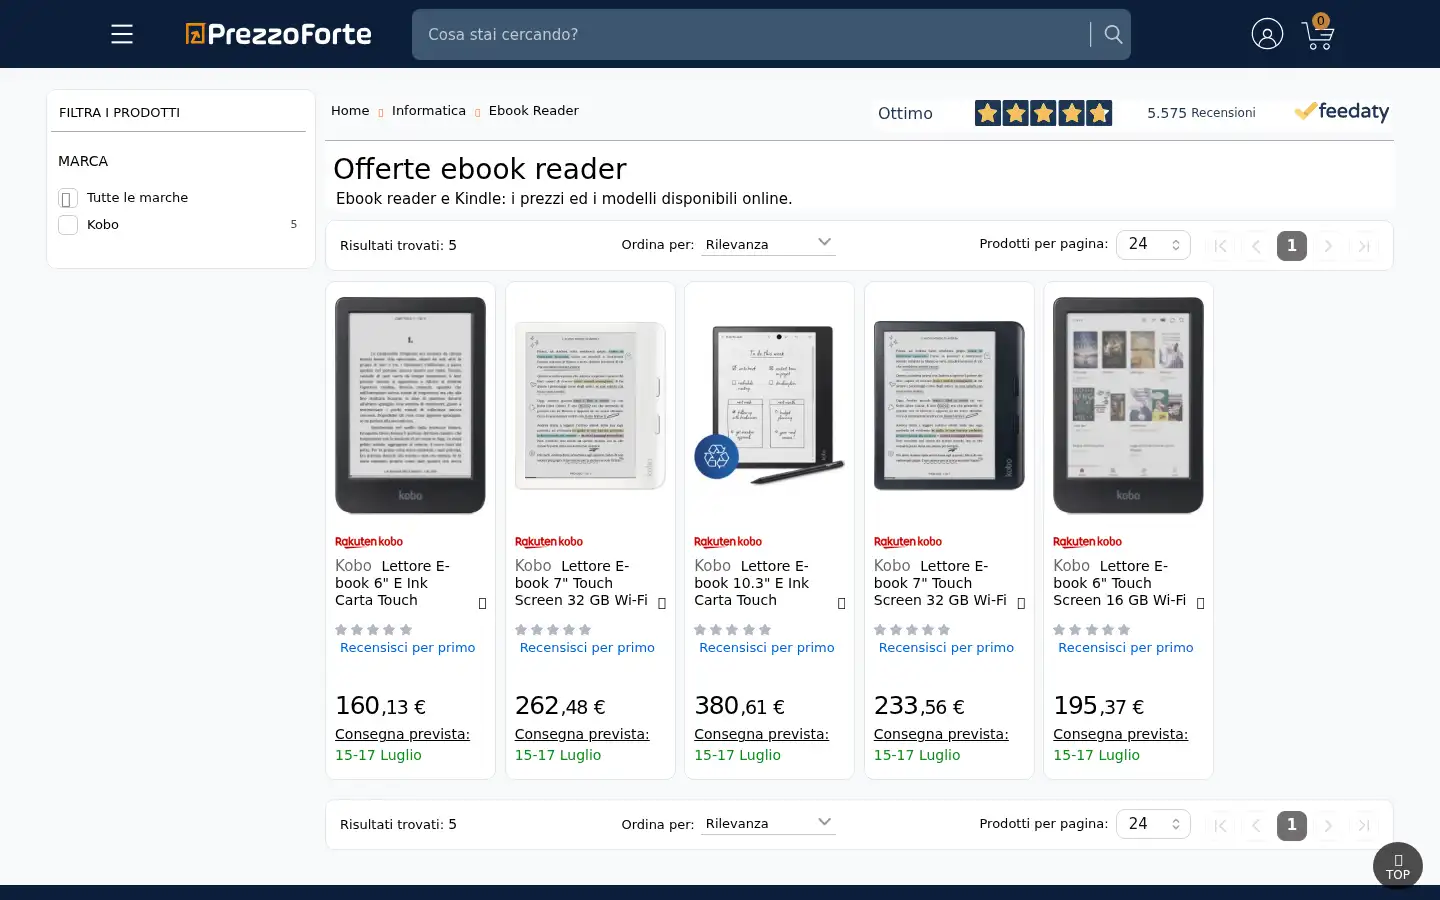The width and height of the screenshot is (1440, 900).
Task: Open the hamburger menu
Action: 122,34
